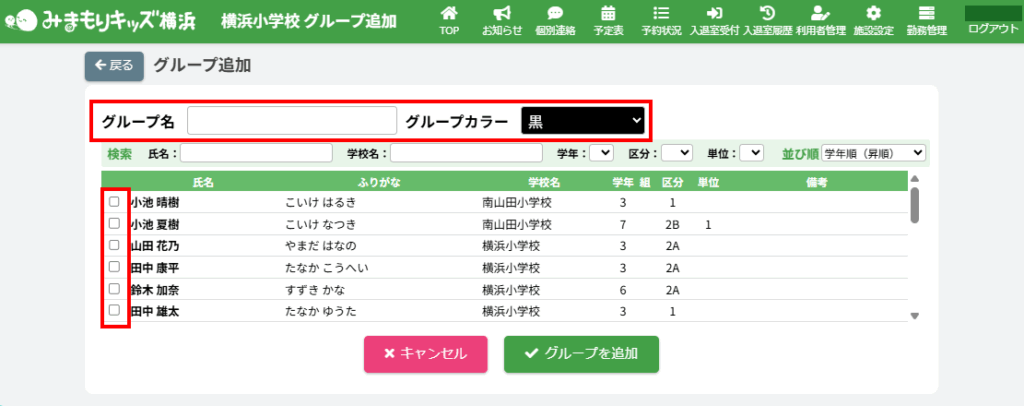Screen dimensions: 1024x406
Task: Open the 利用者管理 user icon
Action: [820, 14]
